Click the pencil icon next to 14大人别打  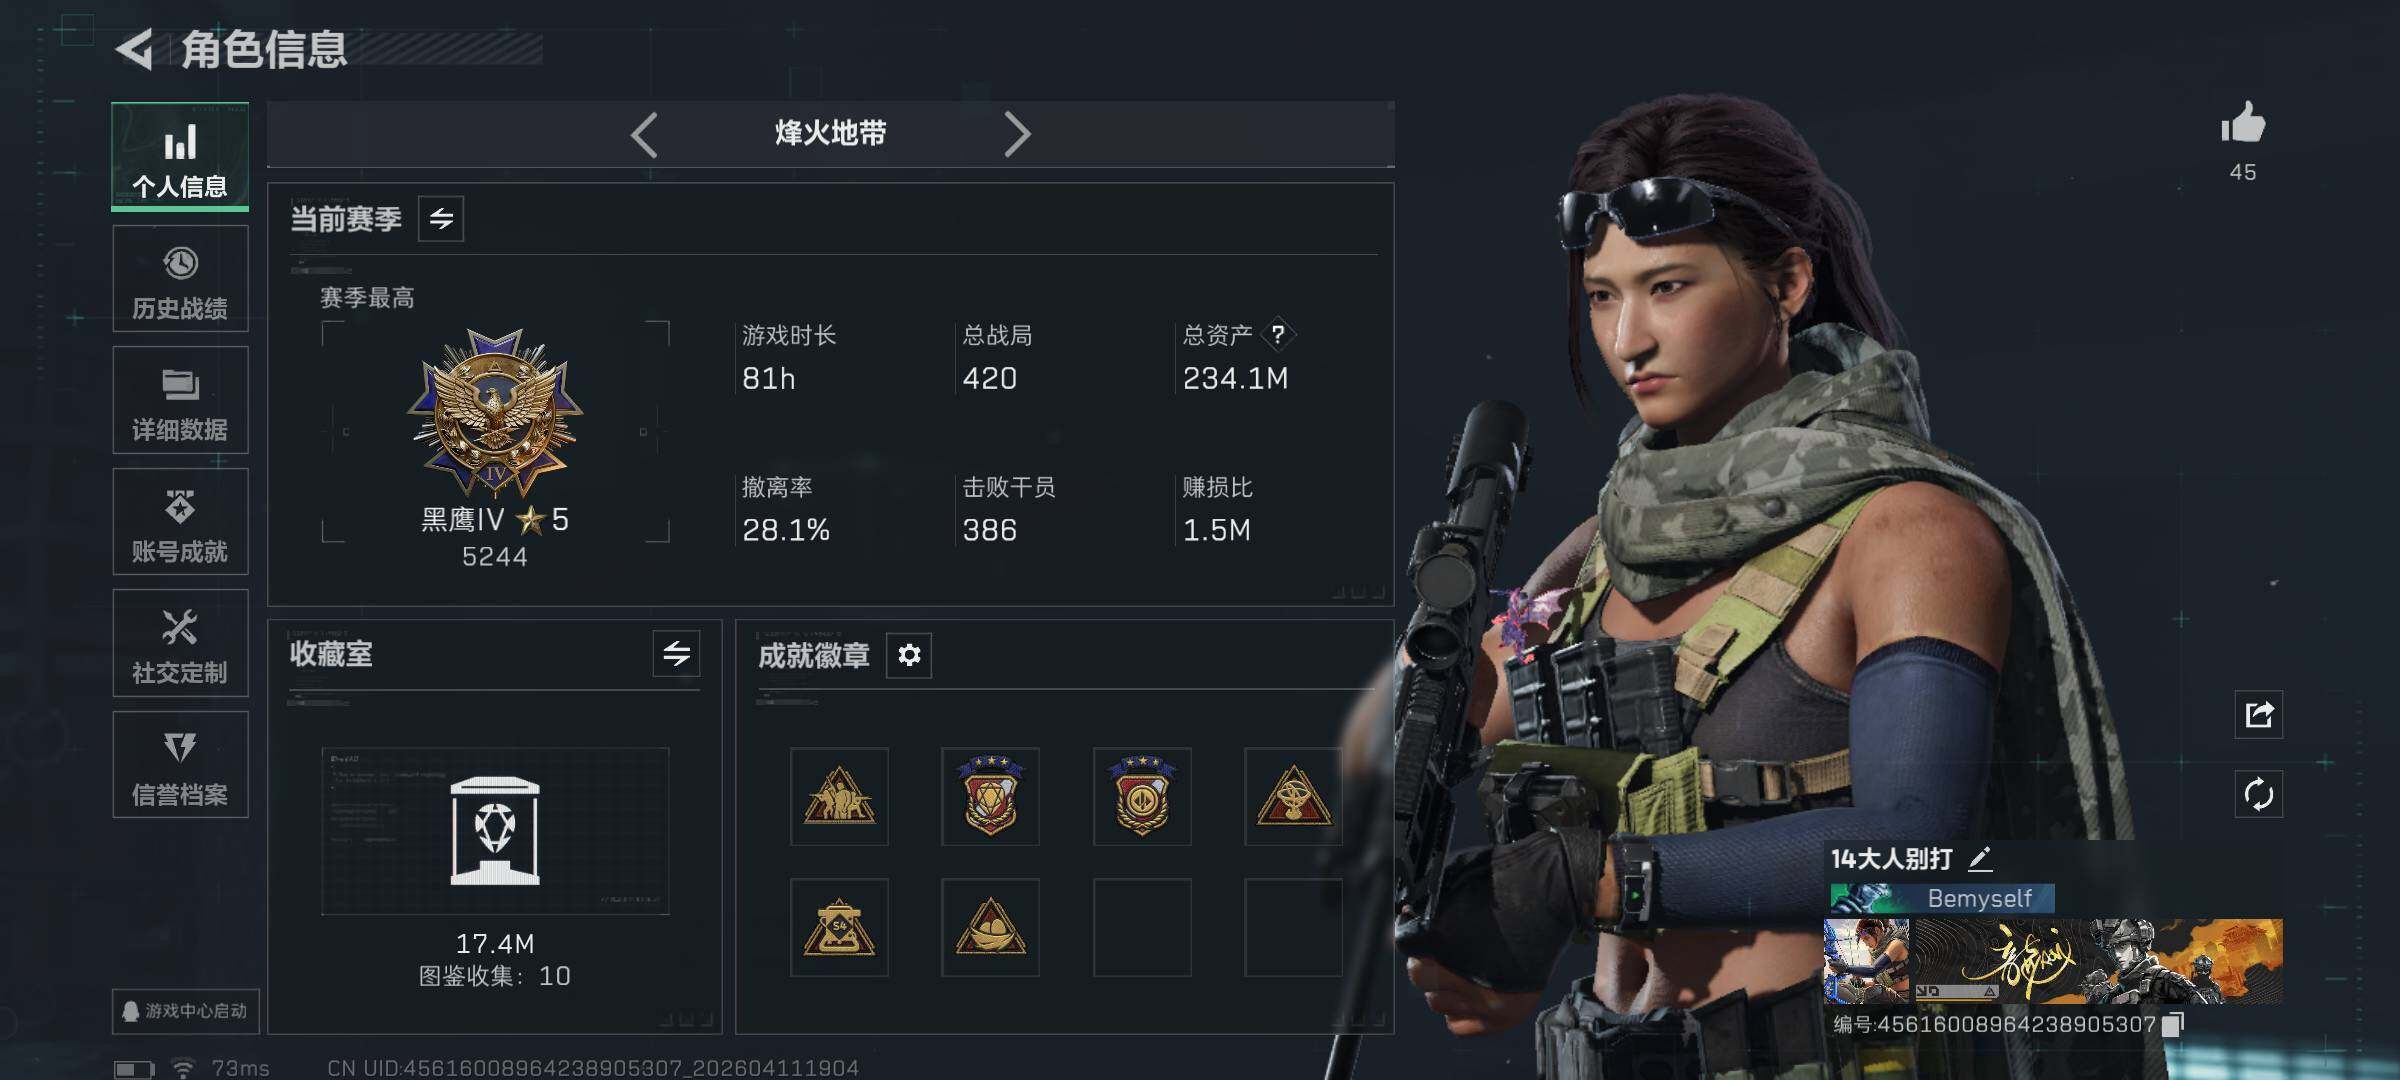(1980, 858)
